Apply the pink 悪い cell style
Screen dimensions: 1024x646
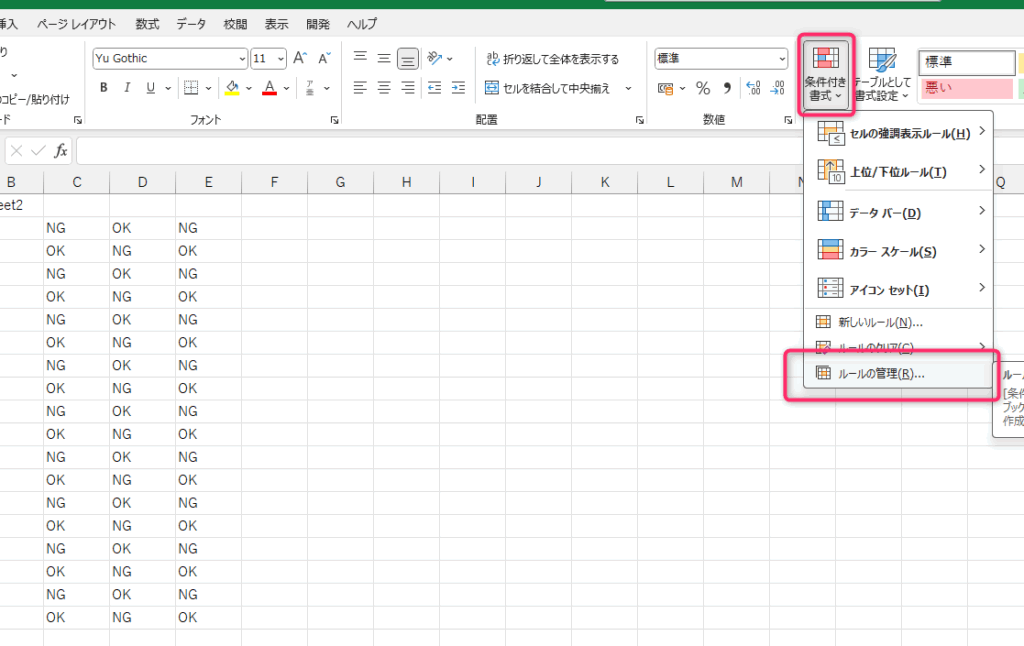coord(966,88)
